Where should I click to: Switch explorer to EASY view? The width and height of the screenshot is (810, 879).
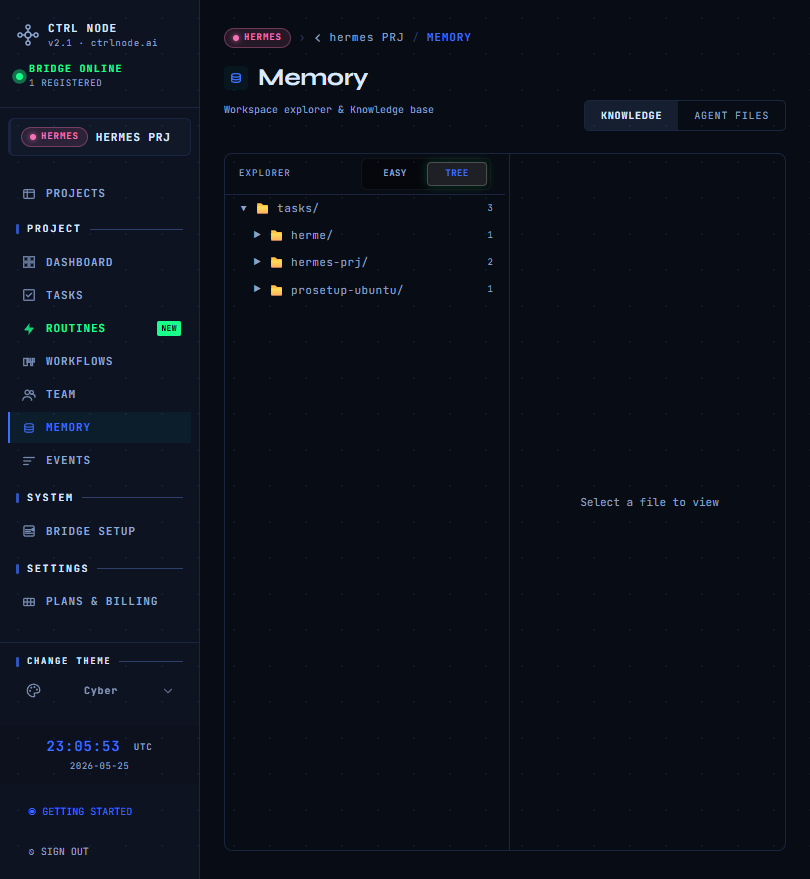(x=395, y=173)
